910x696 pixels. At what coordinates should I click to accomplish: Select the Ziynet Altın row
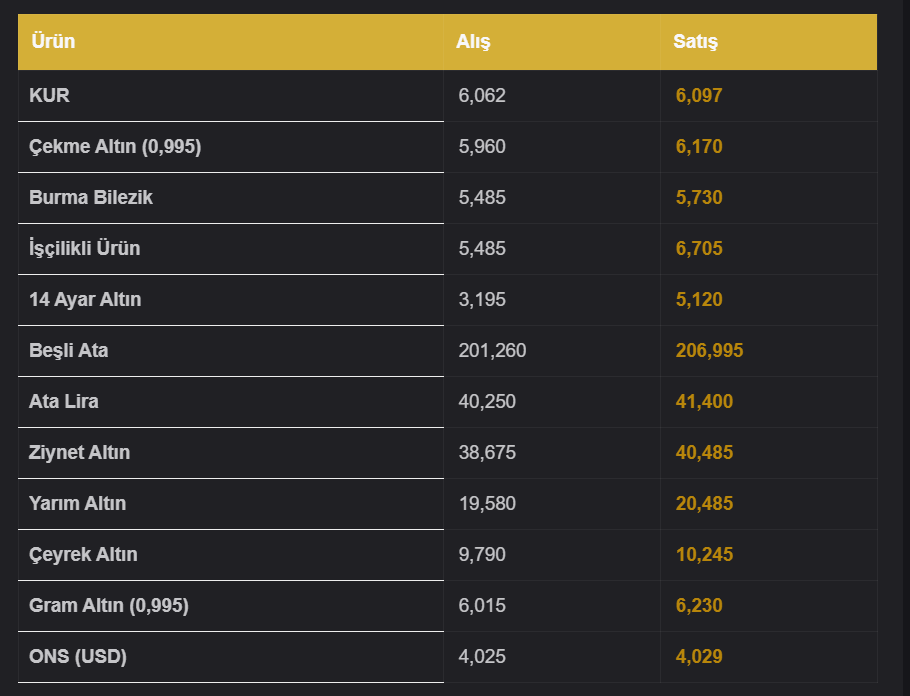point(447,453)
